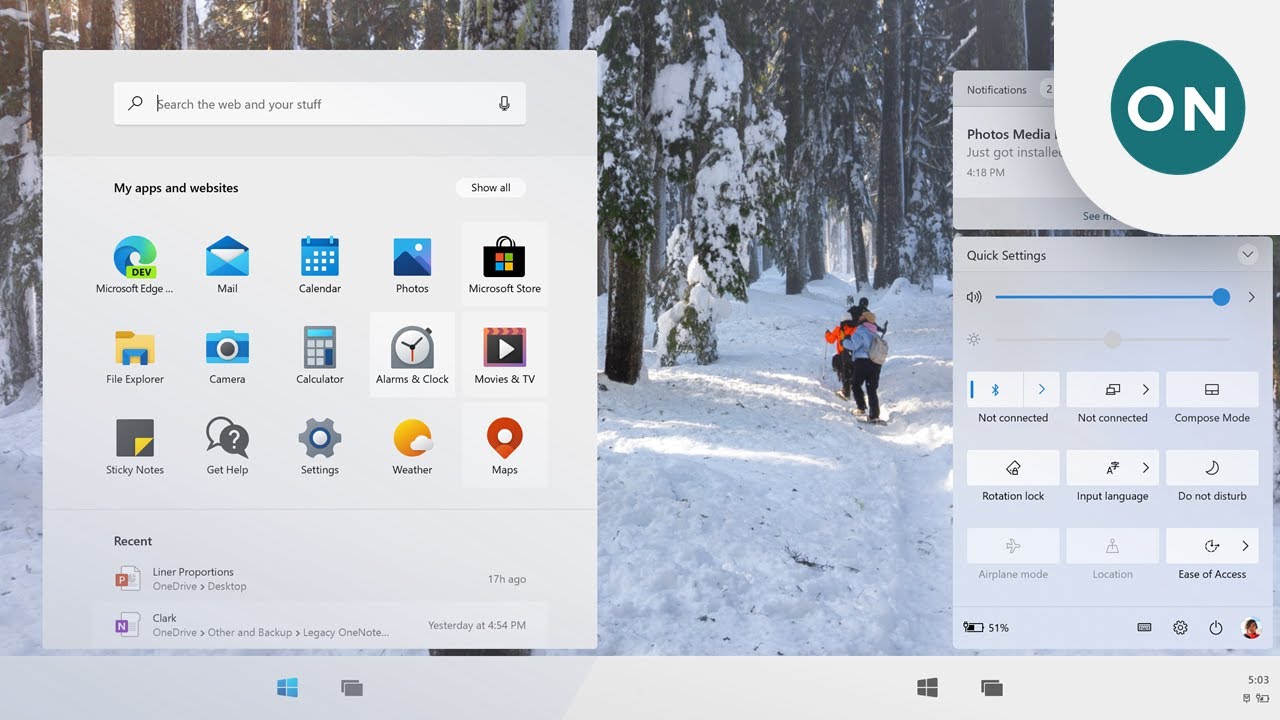Enable Do not disturb

(1212, 467)
